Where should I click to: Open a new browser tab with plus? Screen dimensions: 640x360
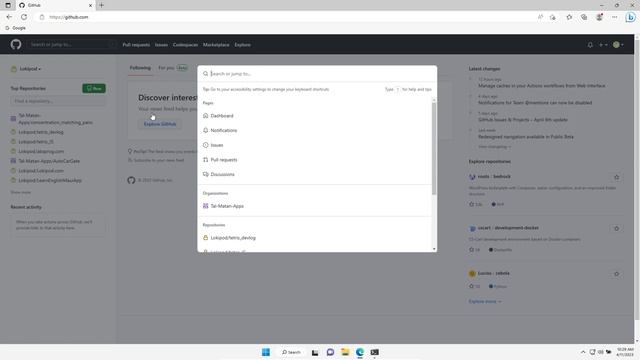point(101,5)
